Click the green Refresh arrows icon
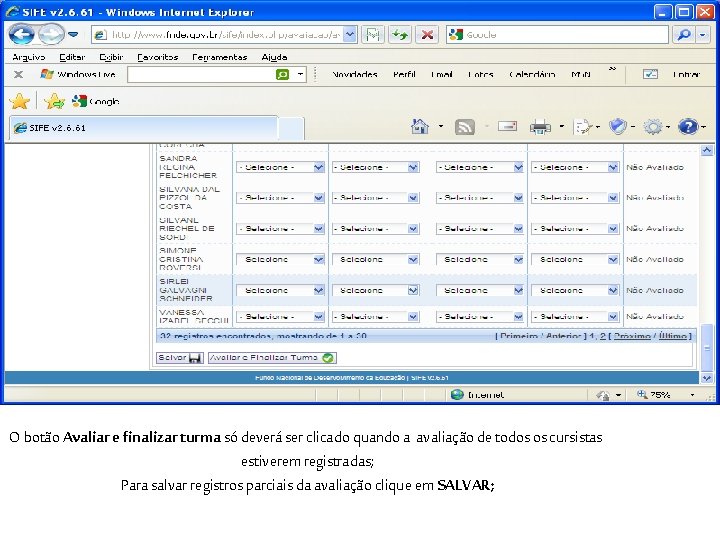720x540 pixels. click(x=399, y=34)
